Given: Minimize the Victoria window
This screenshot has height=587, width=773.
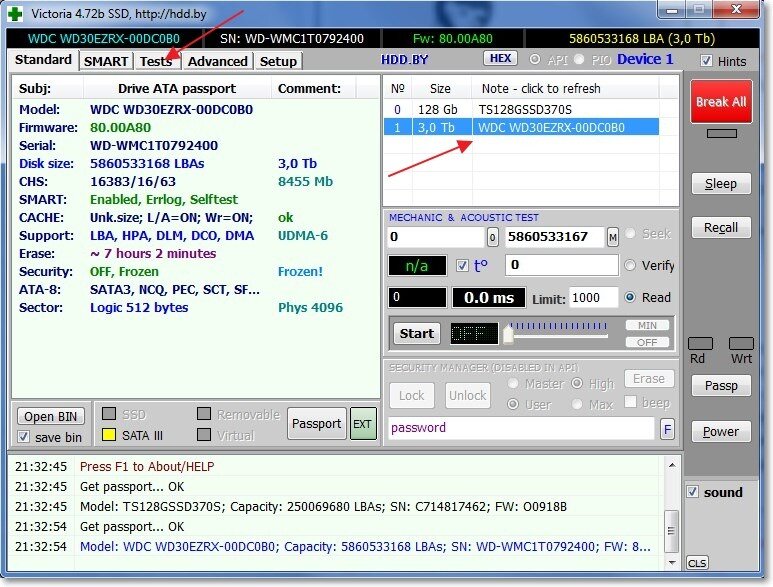Looking at the screenshot, I should pyautogui.click(x=673, y=9).
